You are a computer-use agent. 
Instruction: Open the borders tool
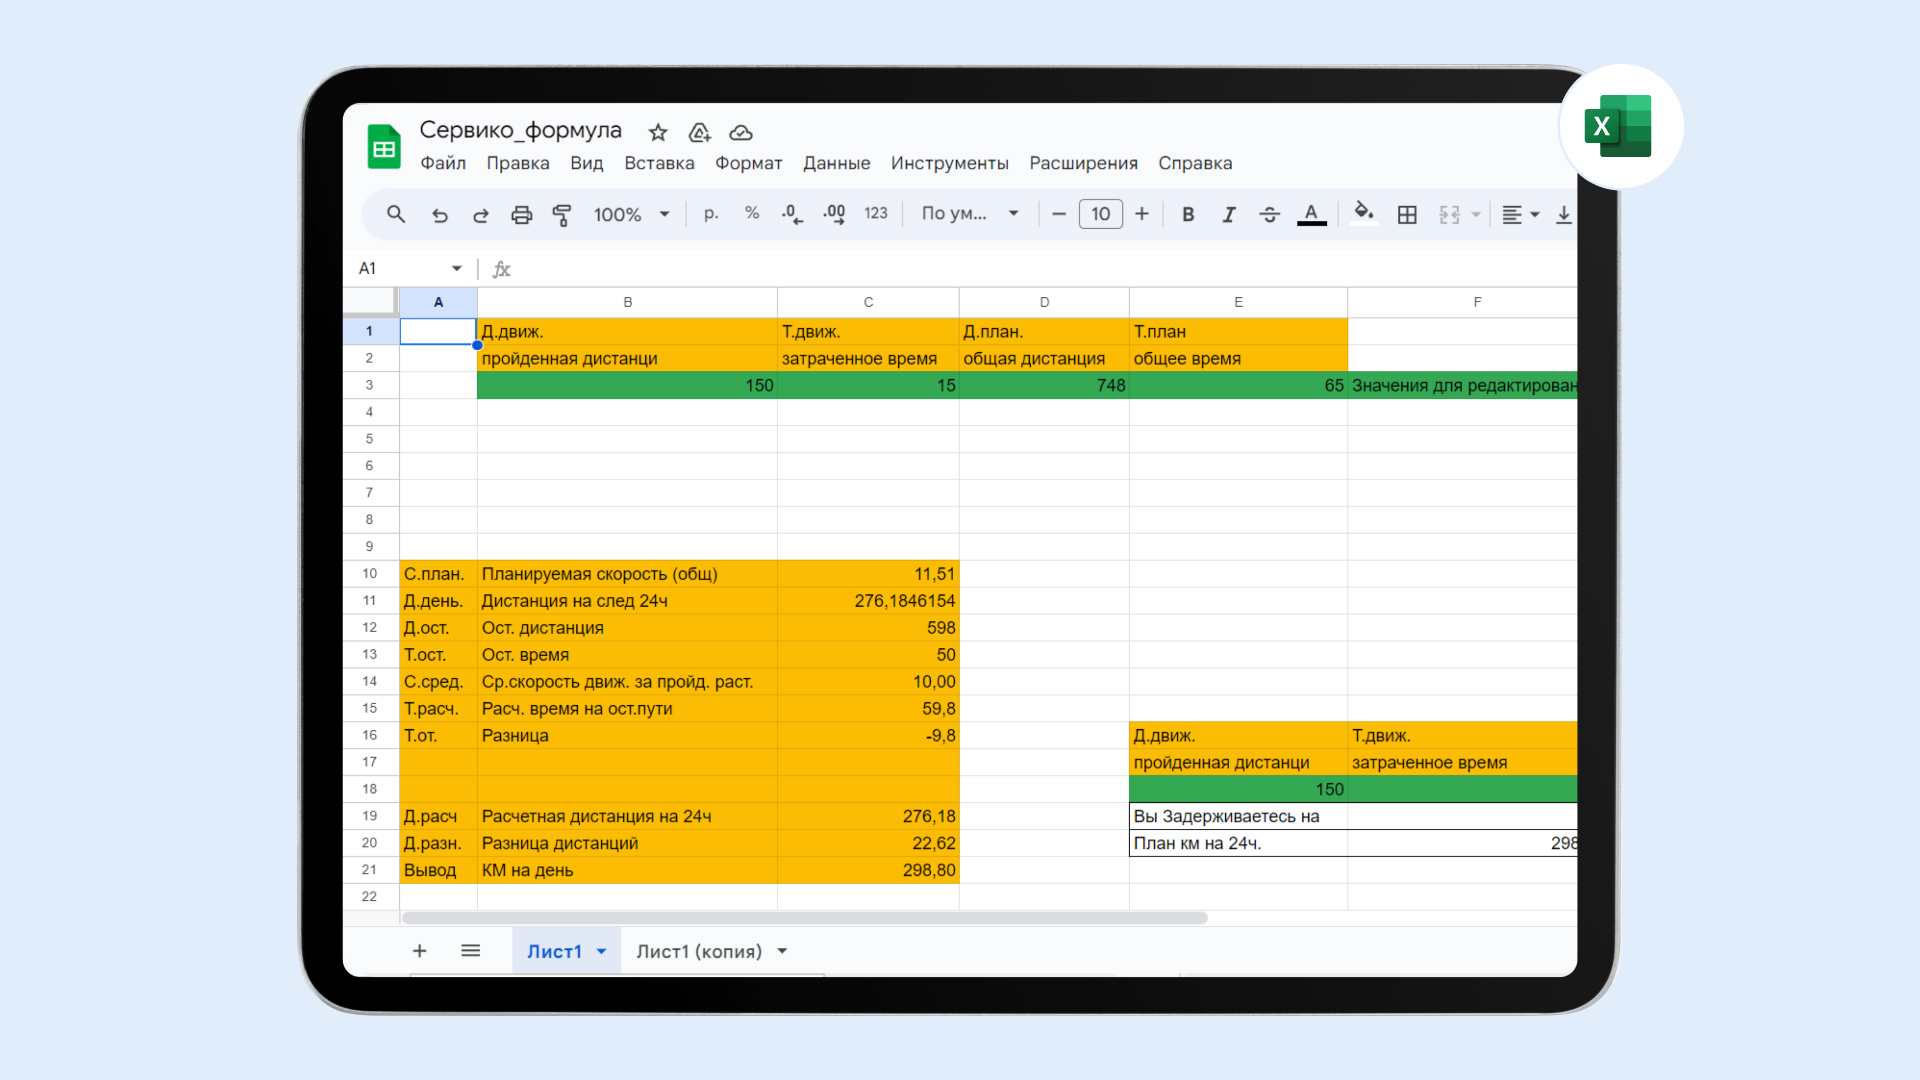tap(1407, 214)
